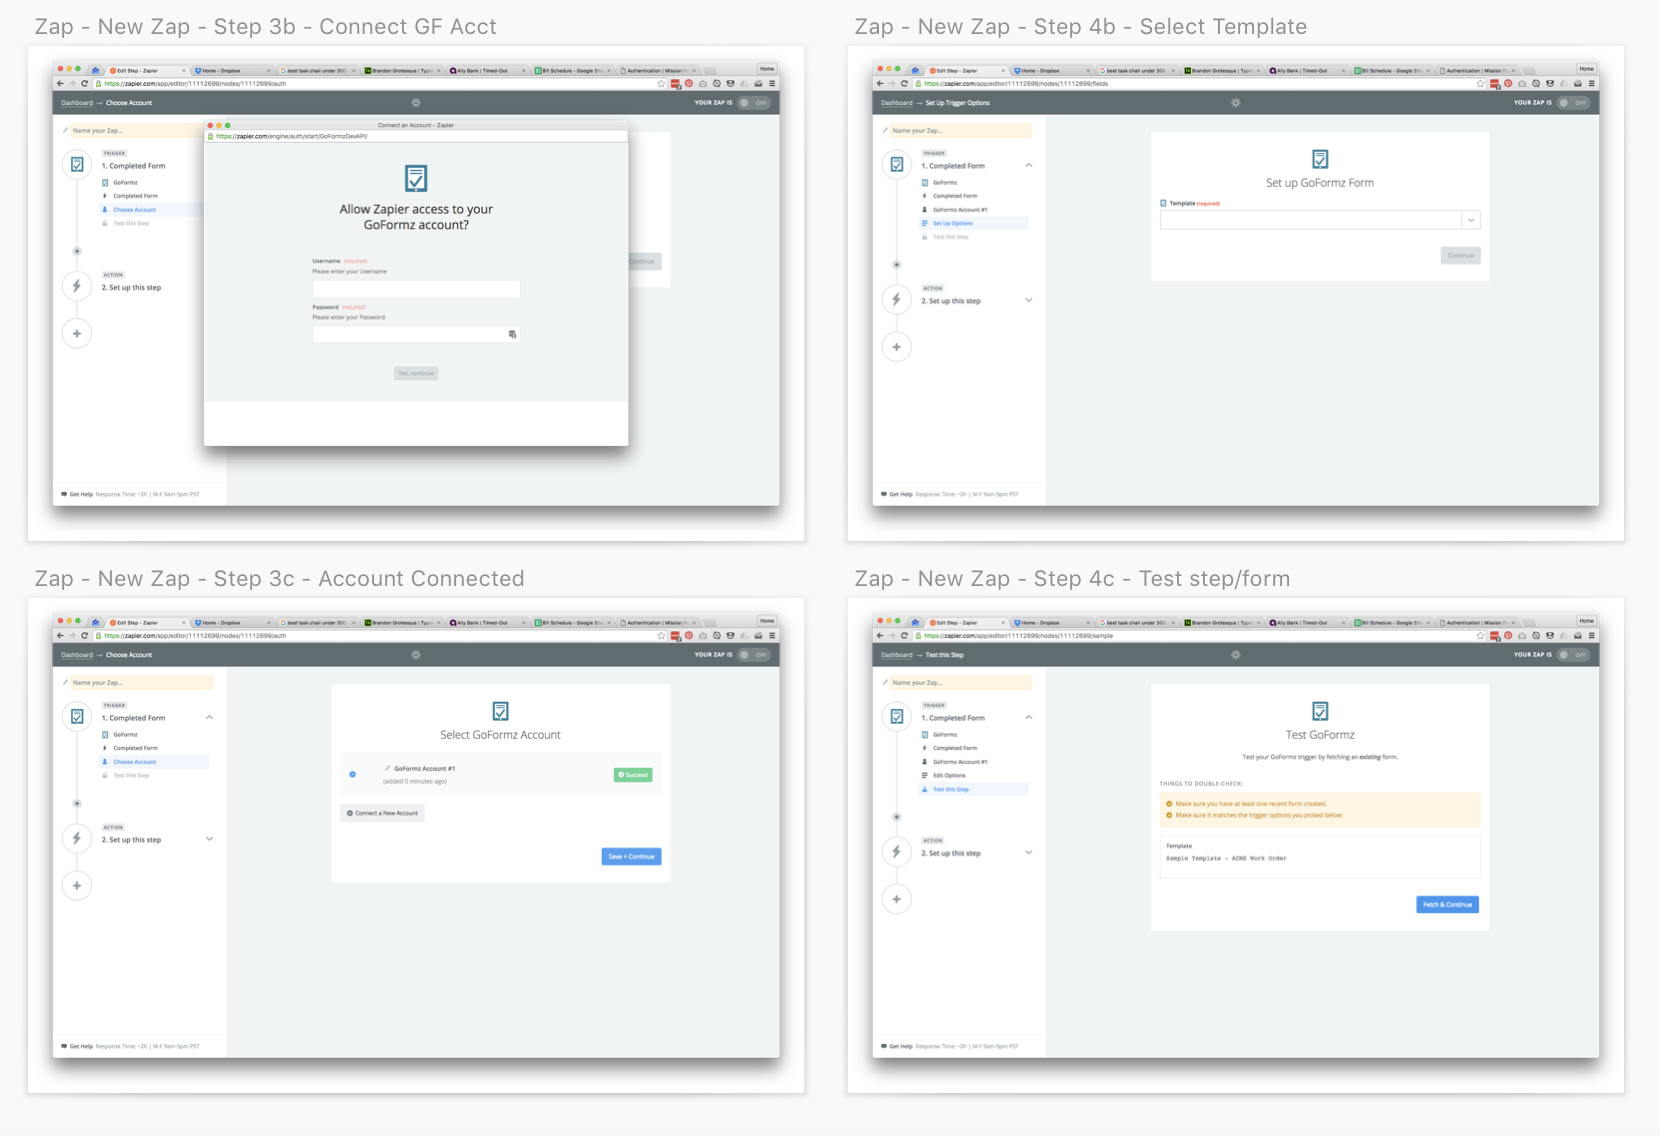Select 'Edit Options' in the Step 4c sidebar
The height and width of the screenshot is (1136, 1660).
[x=949, y=775]
